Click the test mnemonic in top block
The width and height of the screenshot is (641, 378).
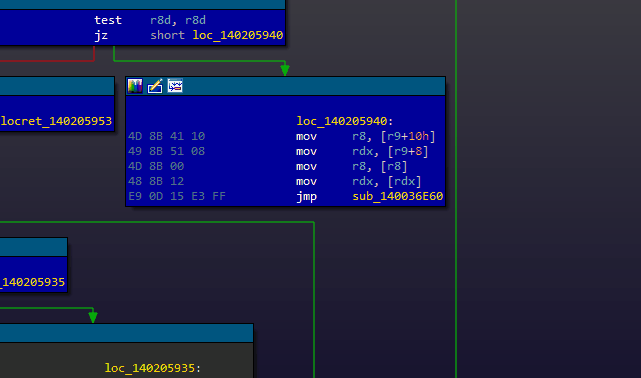click(x=108, y=20)
